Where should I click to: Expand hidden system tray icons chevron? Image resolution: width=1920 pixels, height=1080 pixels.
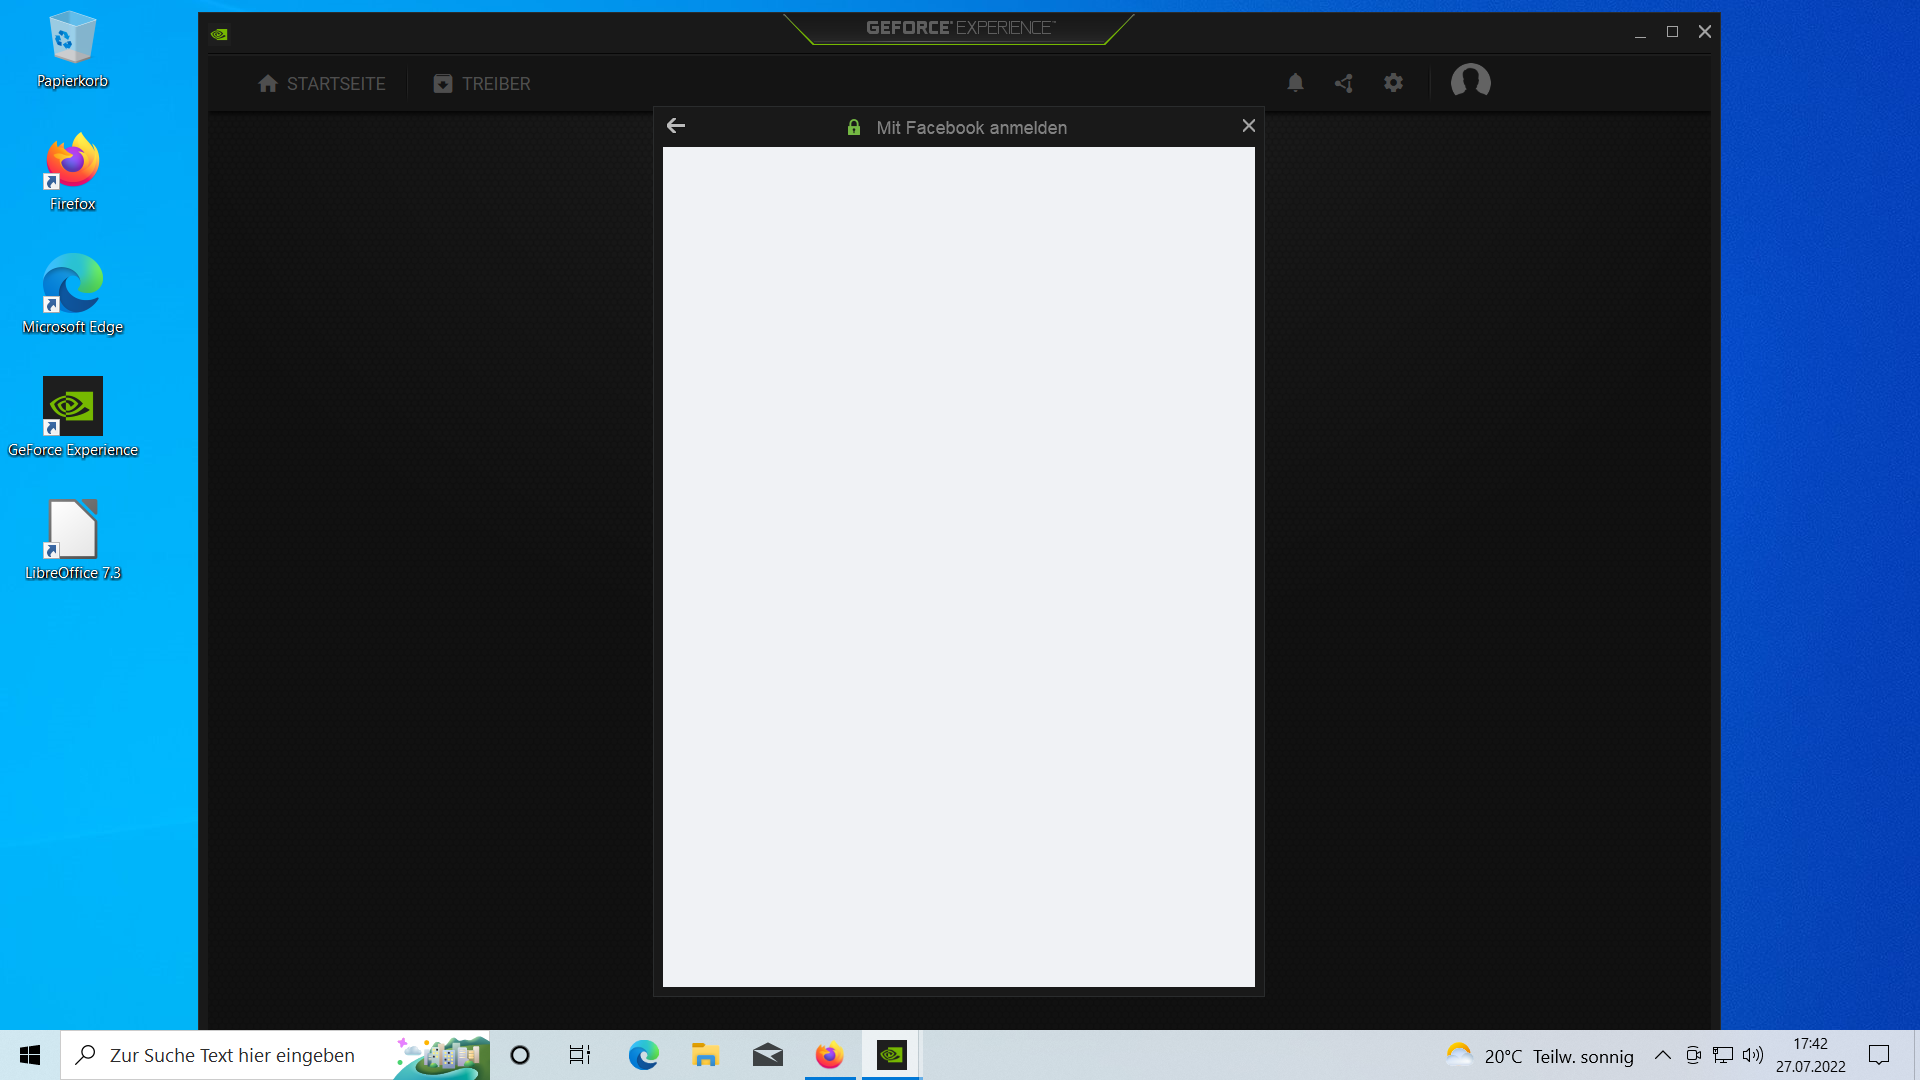1662,1055
